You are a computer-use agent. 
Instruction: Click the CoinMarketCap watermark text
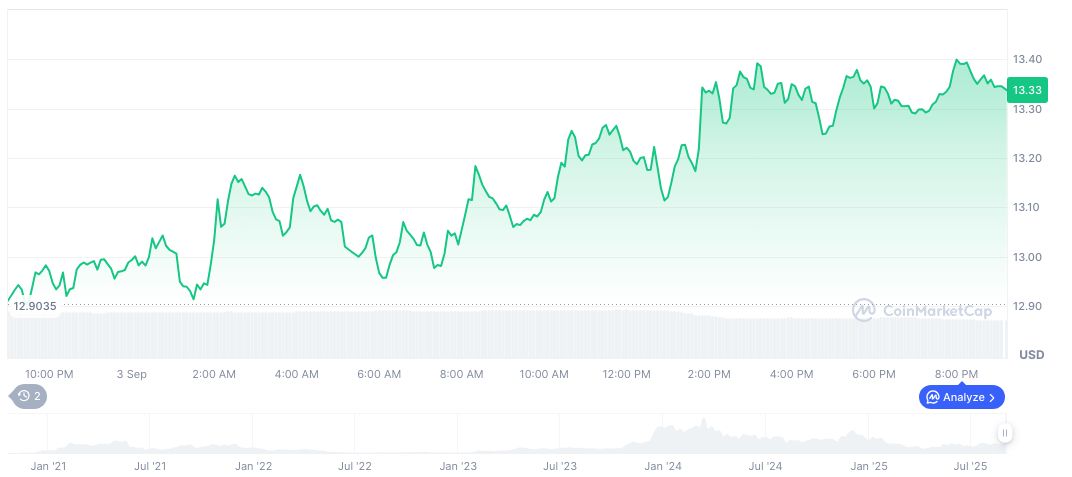(936, 311)
